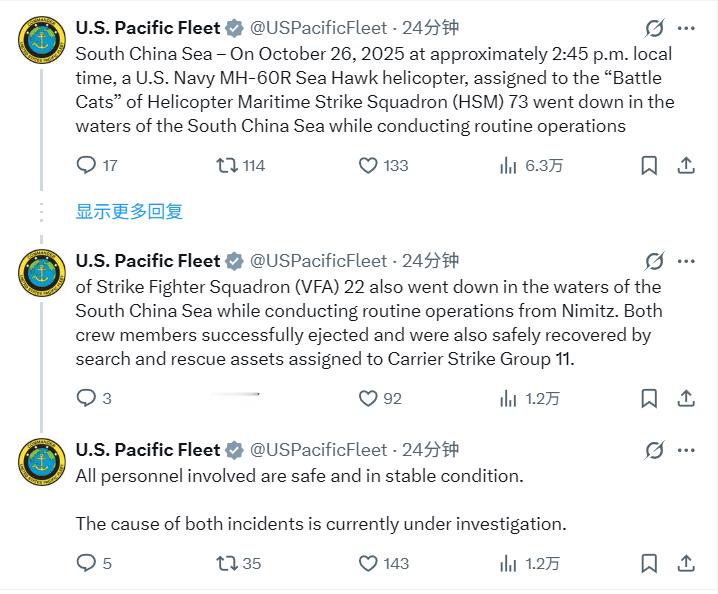Share the first tweet about HSM 73

point(686,165)
